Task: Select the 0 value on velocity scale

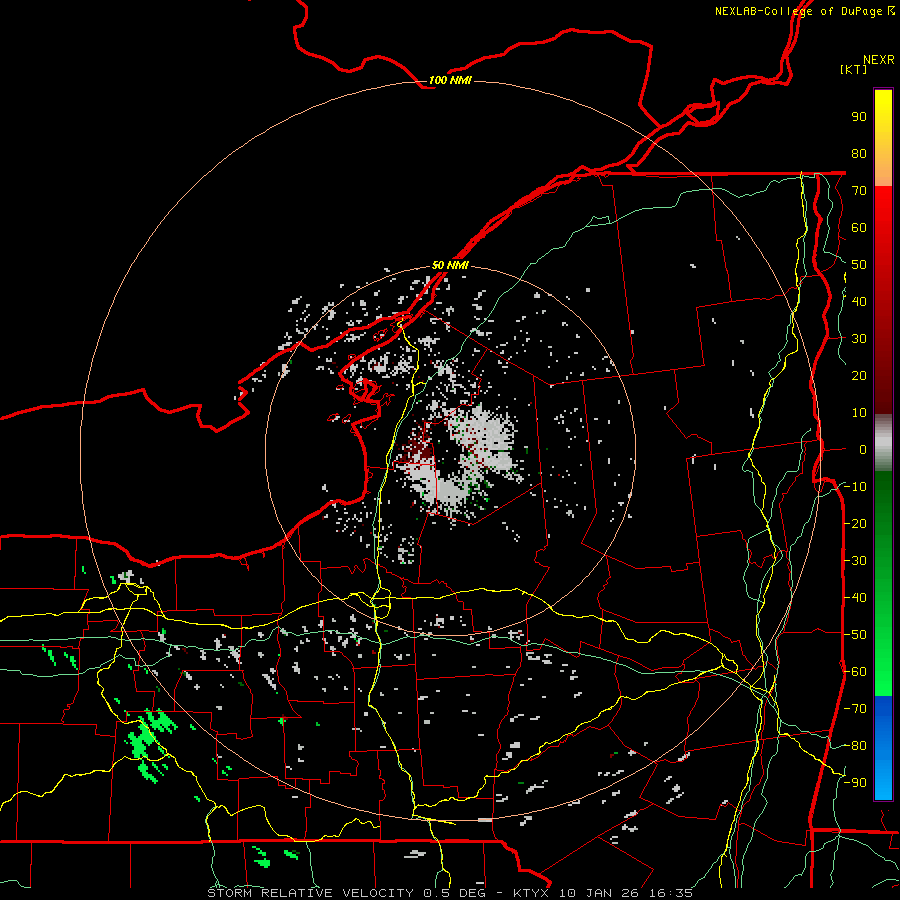Action: [x=863, y=450]
